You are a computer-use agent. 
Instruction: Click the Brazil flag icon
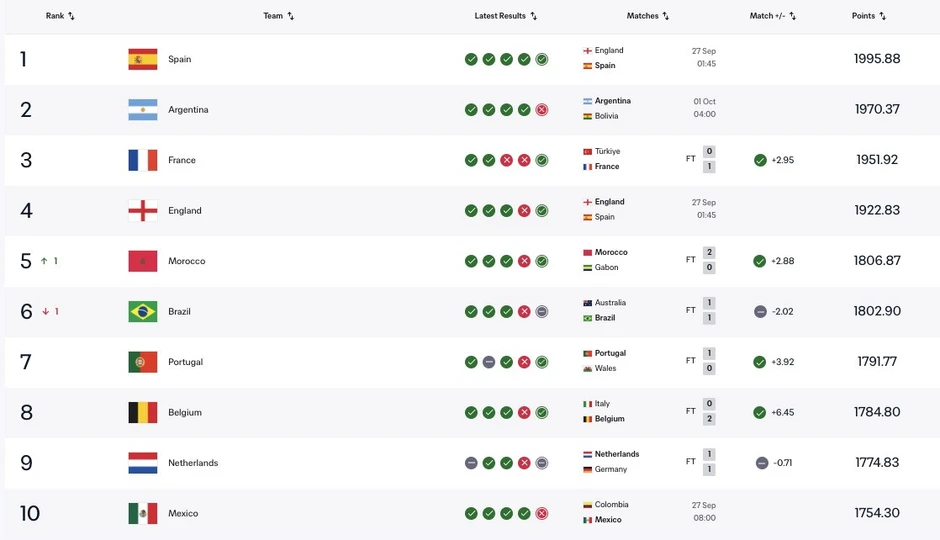(x=143, y=312)
